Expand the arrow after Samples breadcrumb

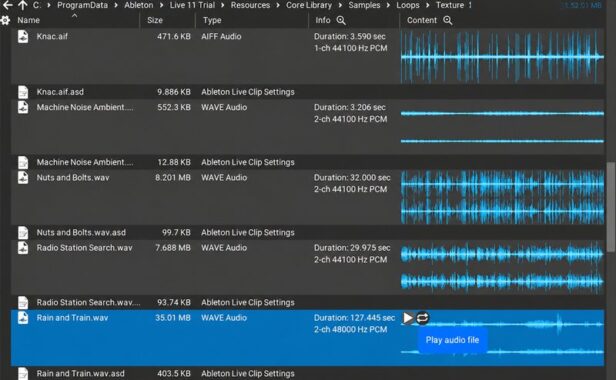tap(388, 5)
